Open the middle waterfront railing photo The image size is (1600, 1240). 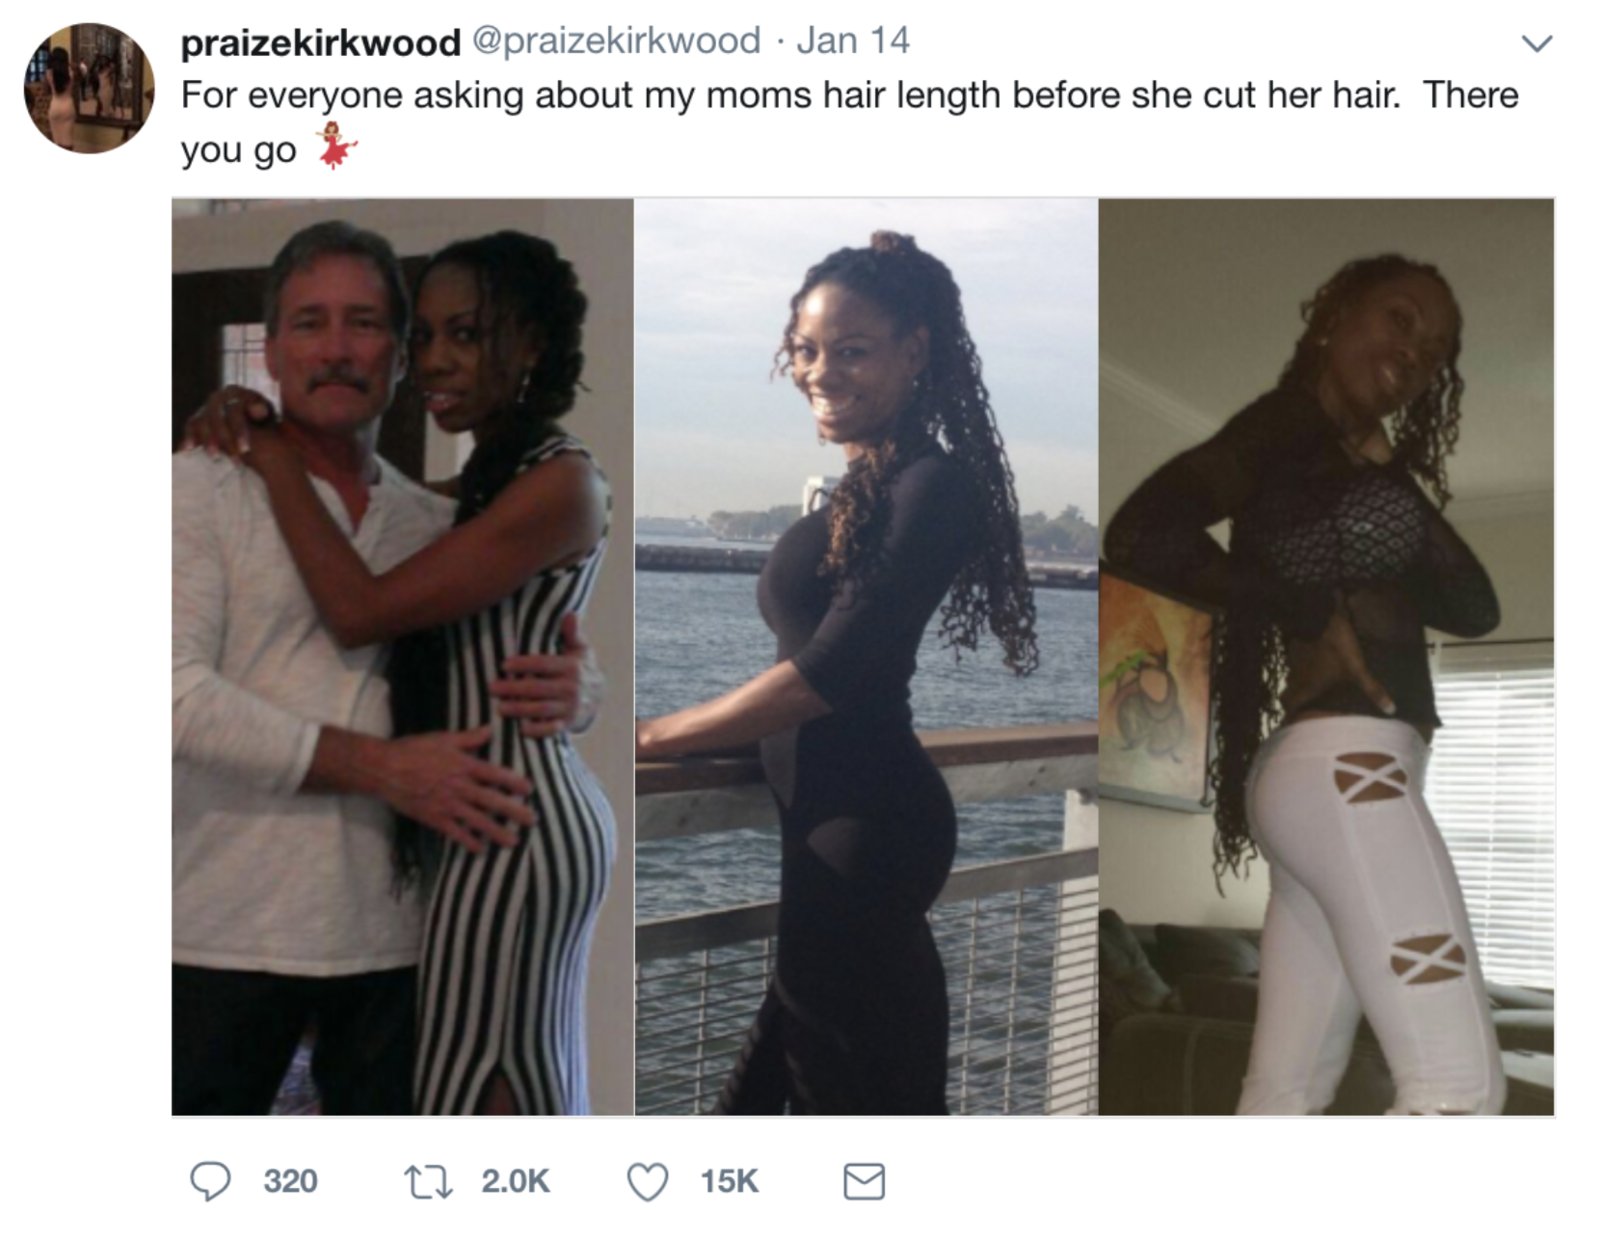coord(866,657)
